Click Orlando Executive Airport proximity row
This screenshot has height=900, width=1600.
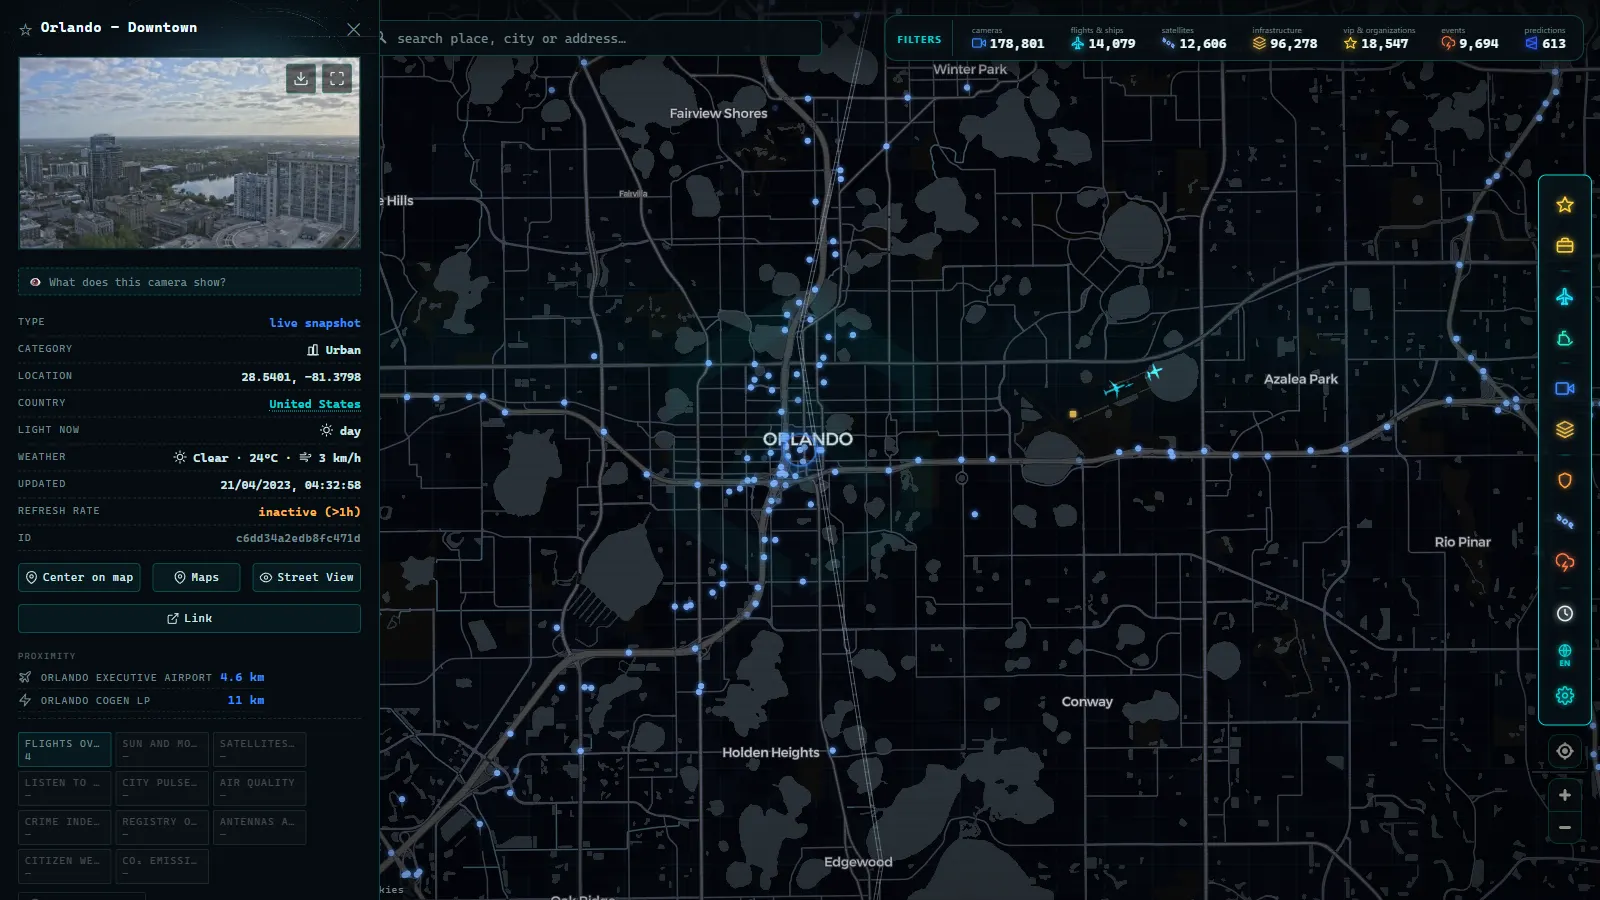[x=141, y=677]
